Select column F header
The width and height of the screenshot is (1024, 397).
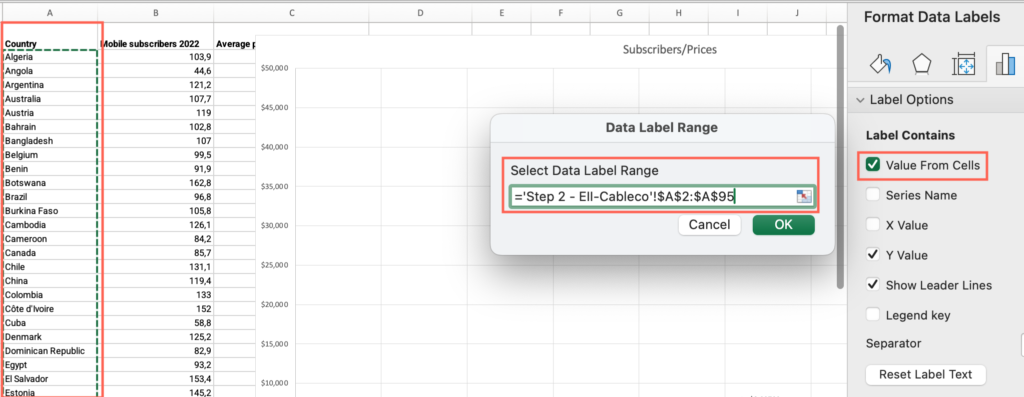(560, 12)
